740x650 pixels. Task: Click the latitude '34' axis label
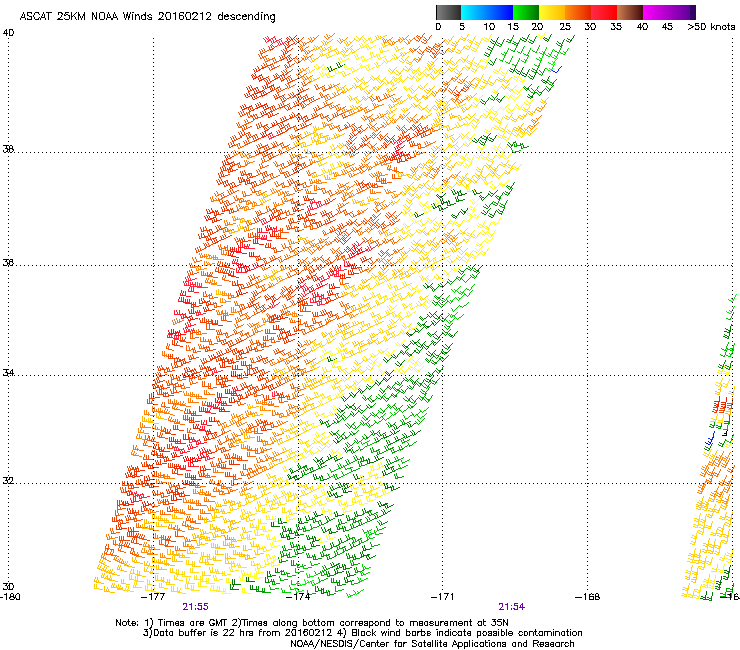[8, 372]
